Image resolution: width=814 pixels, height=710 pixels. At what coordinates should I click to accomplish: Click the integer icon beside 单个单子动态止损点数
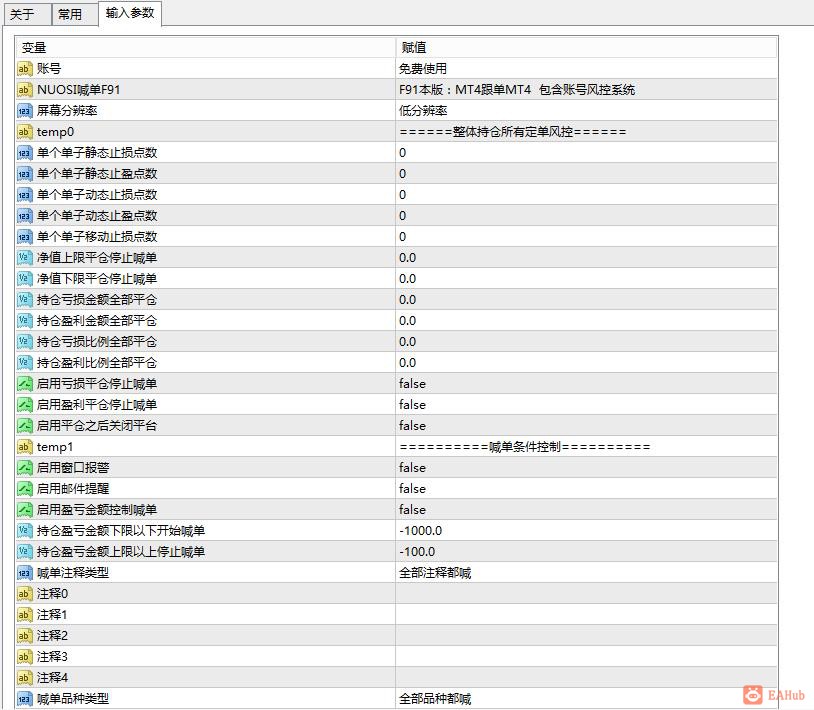[24, 195]
